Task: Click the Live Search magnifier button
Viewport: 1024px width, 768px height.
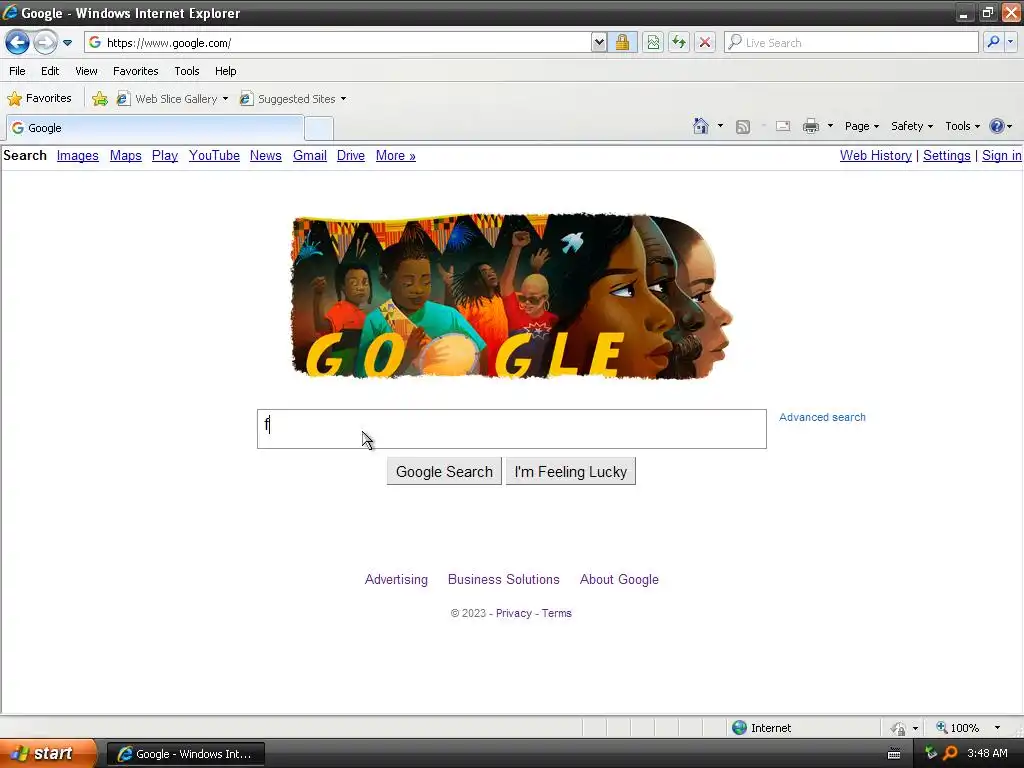Action: (993, 42)
